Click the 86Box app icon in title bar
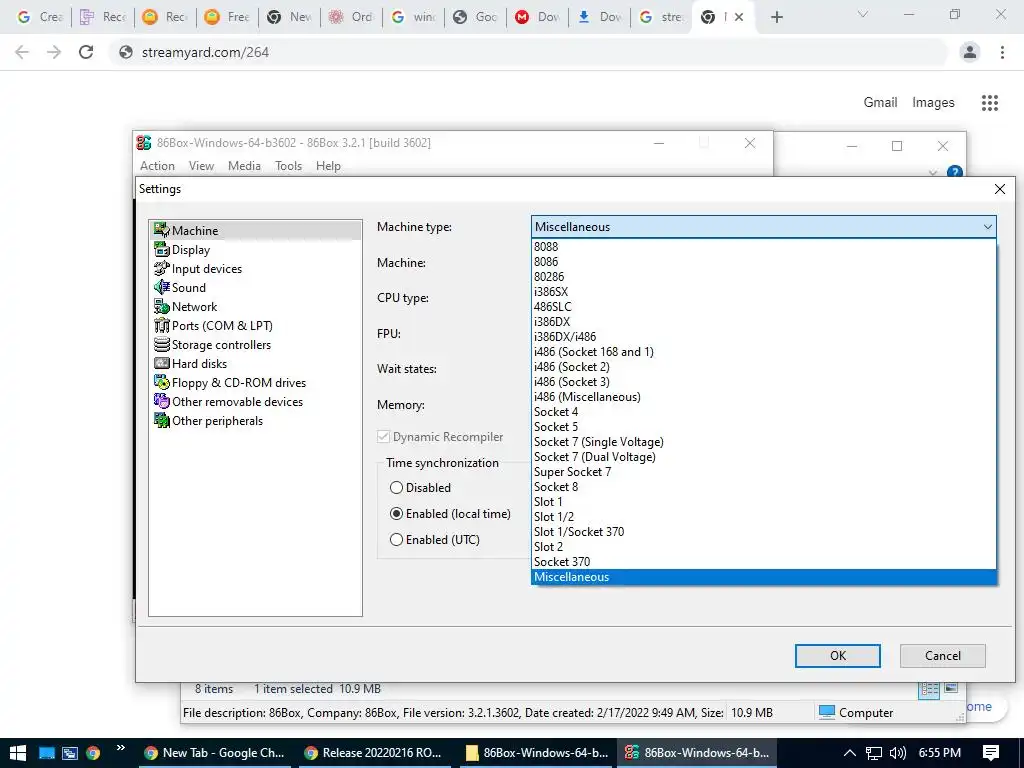Image resolution: width=1024 pixels, height=768 pixels. [x=144, y=142]
